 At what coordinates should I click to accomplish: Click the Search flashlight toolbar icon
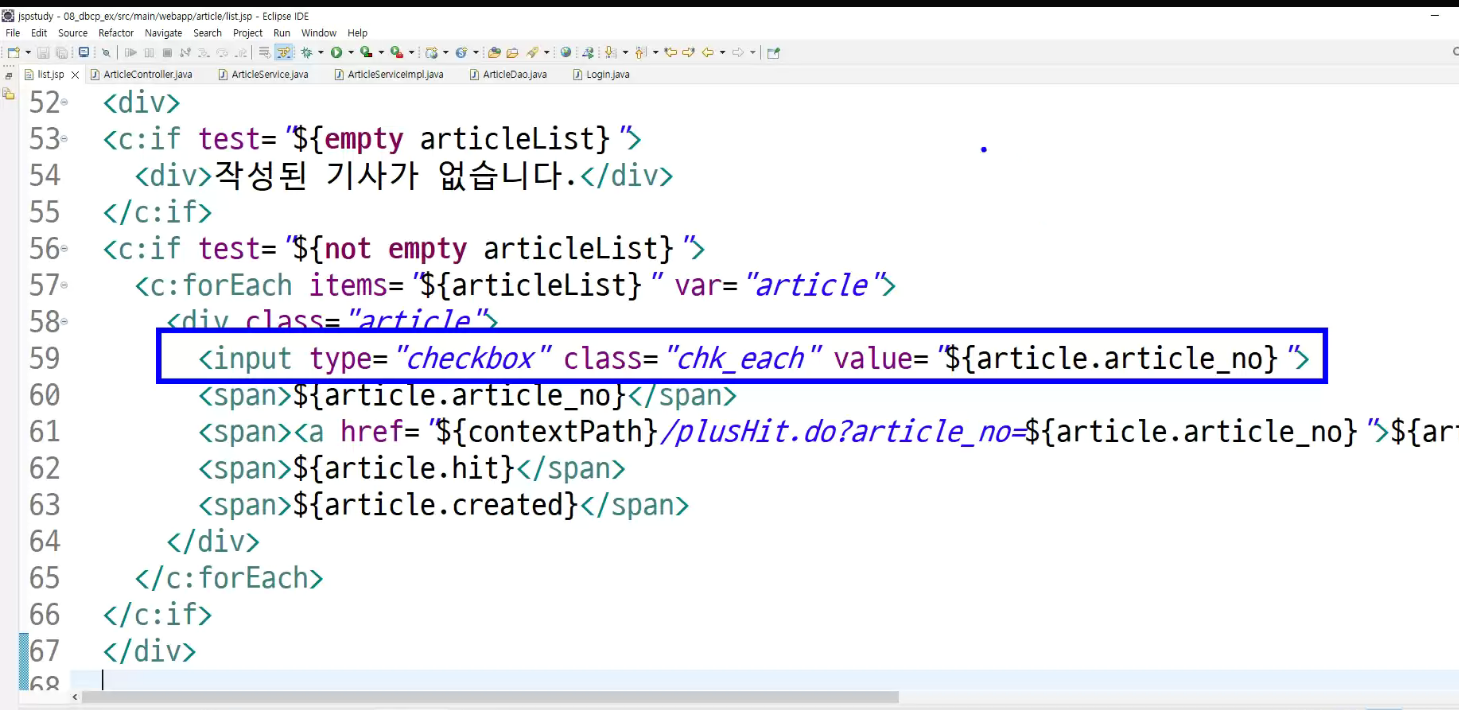pyautogui.click(x=532, y=52)
